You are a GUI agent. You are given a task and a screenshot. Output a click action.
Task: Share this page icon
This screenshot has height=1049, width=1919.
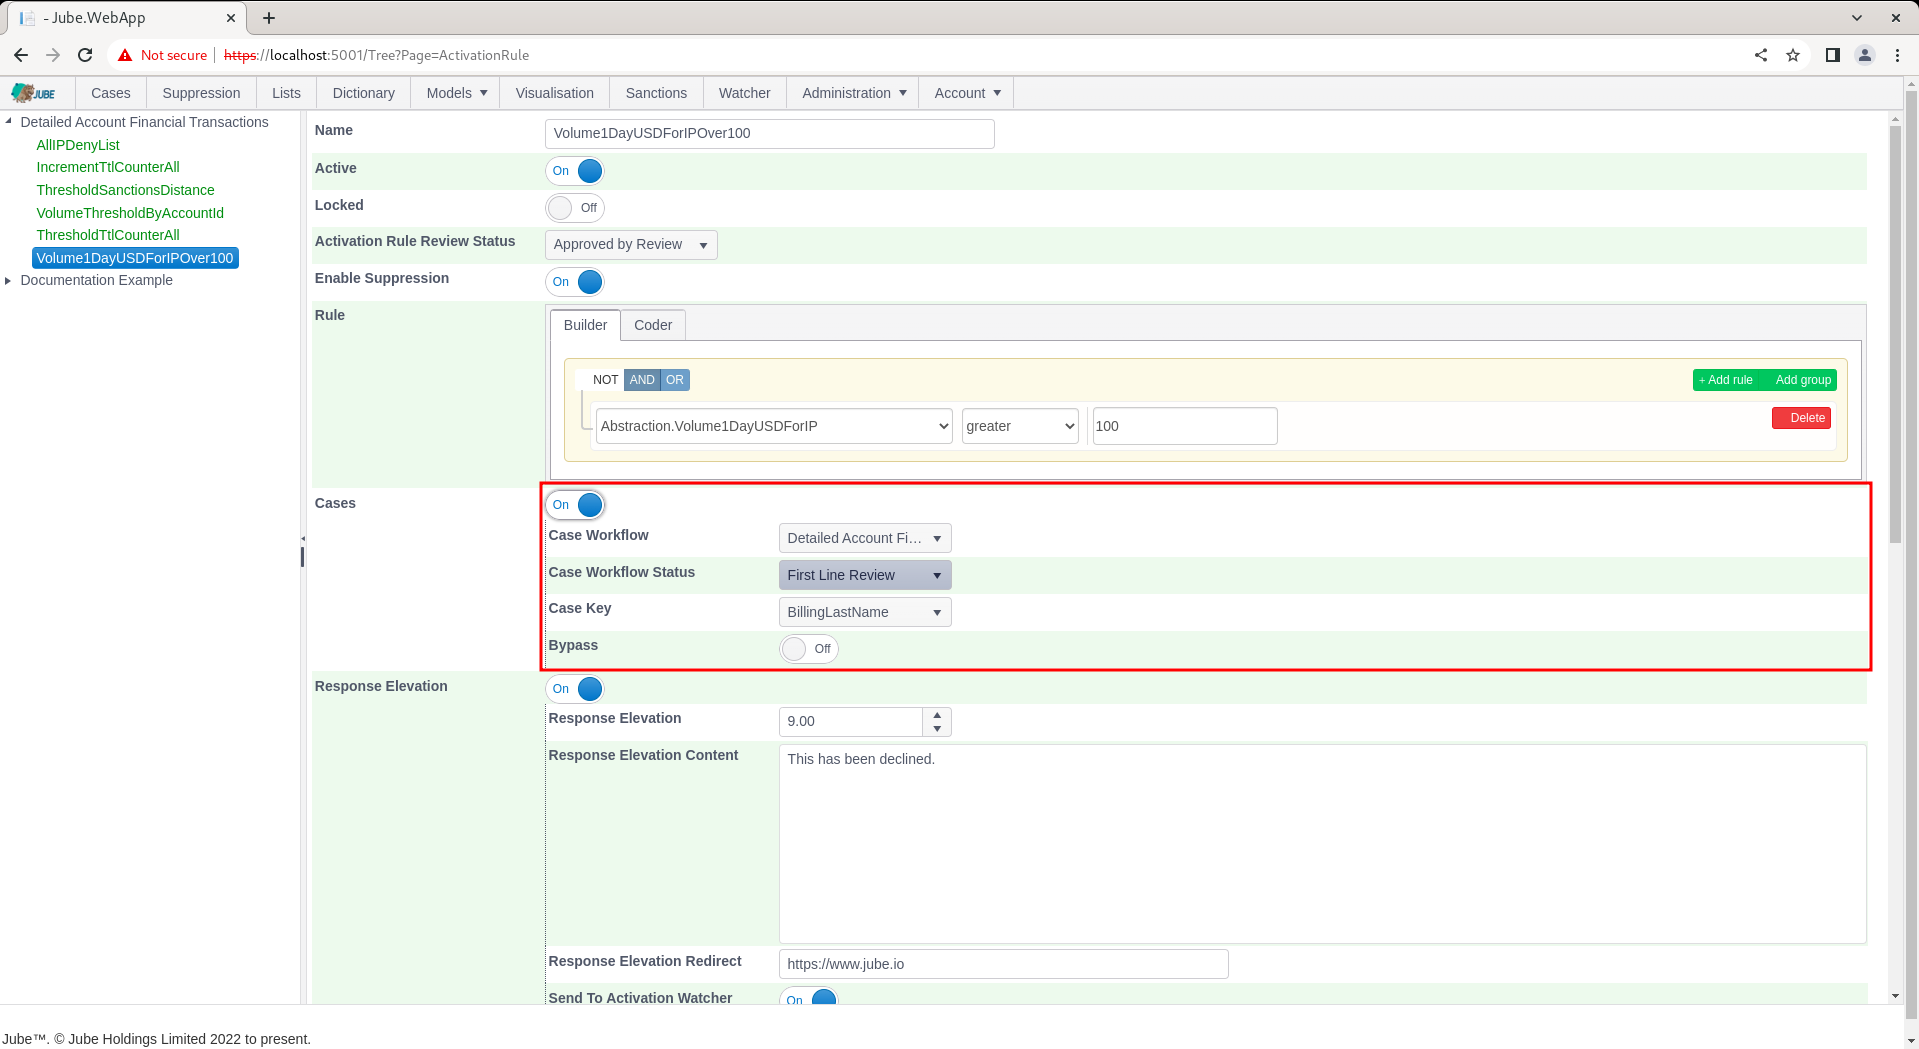pos(1761,55)
